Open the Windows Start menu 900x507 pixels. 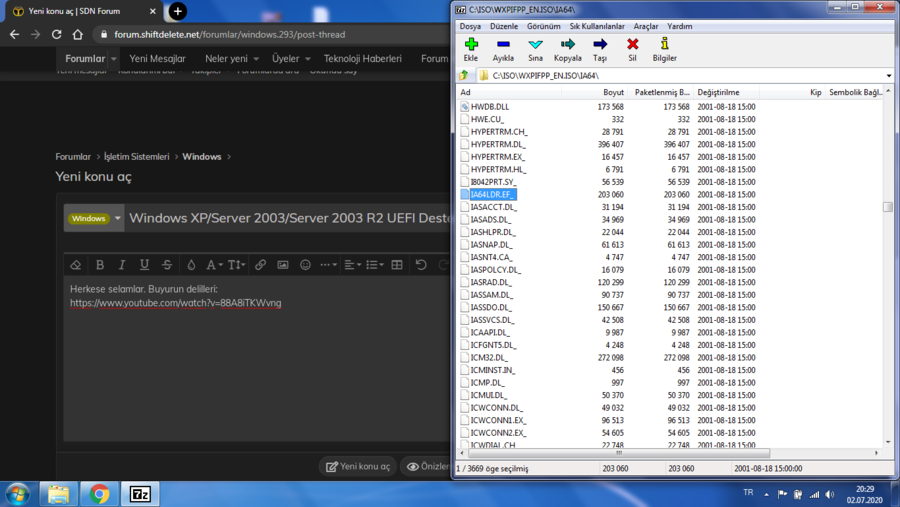point(17,494)
